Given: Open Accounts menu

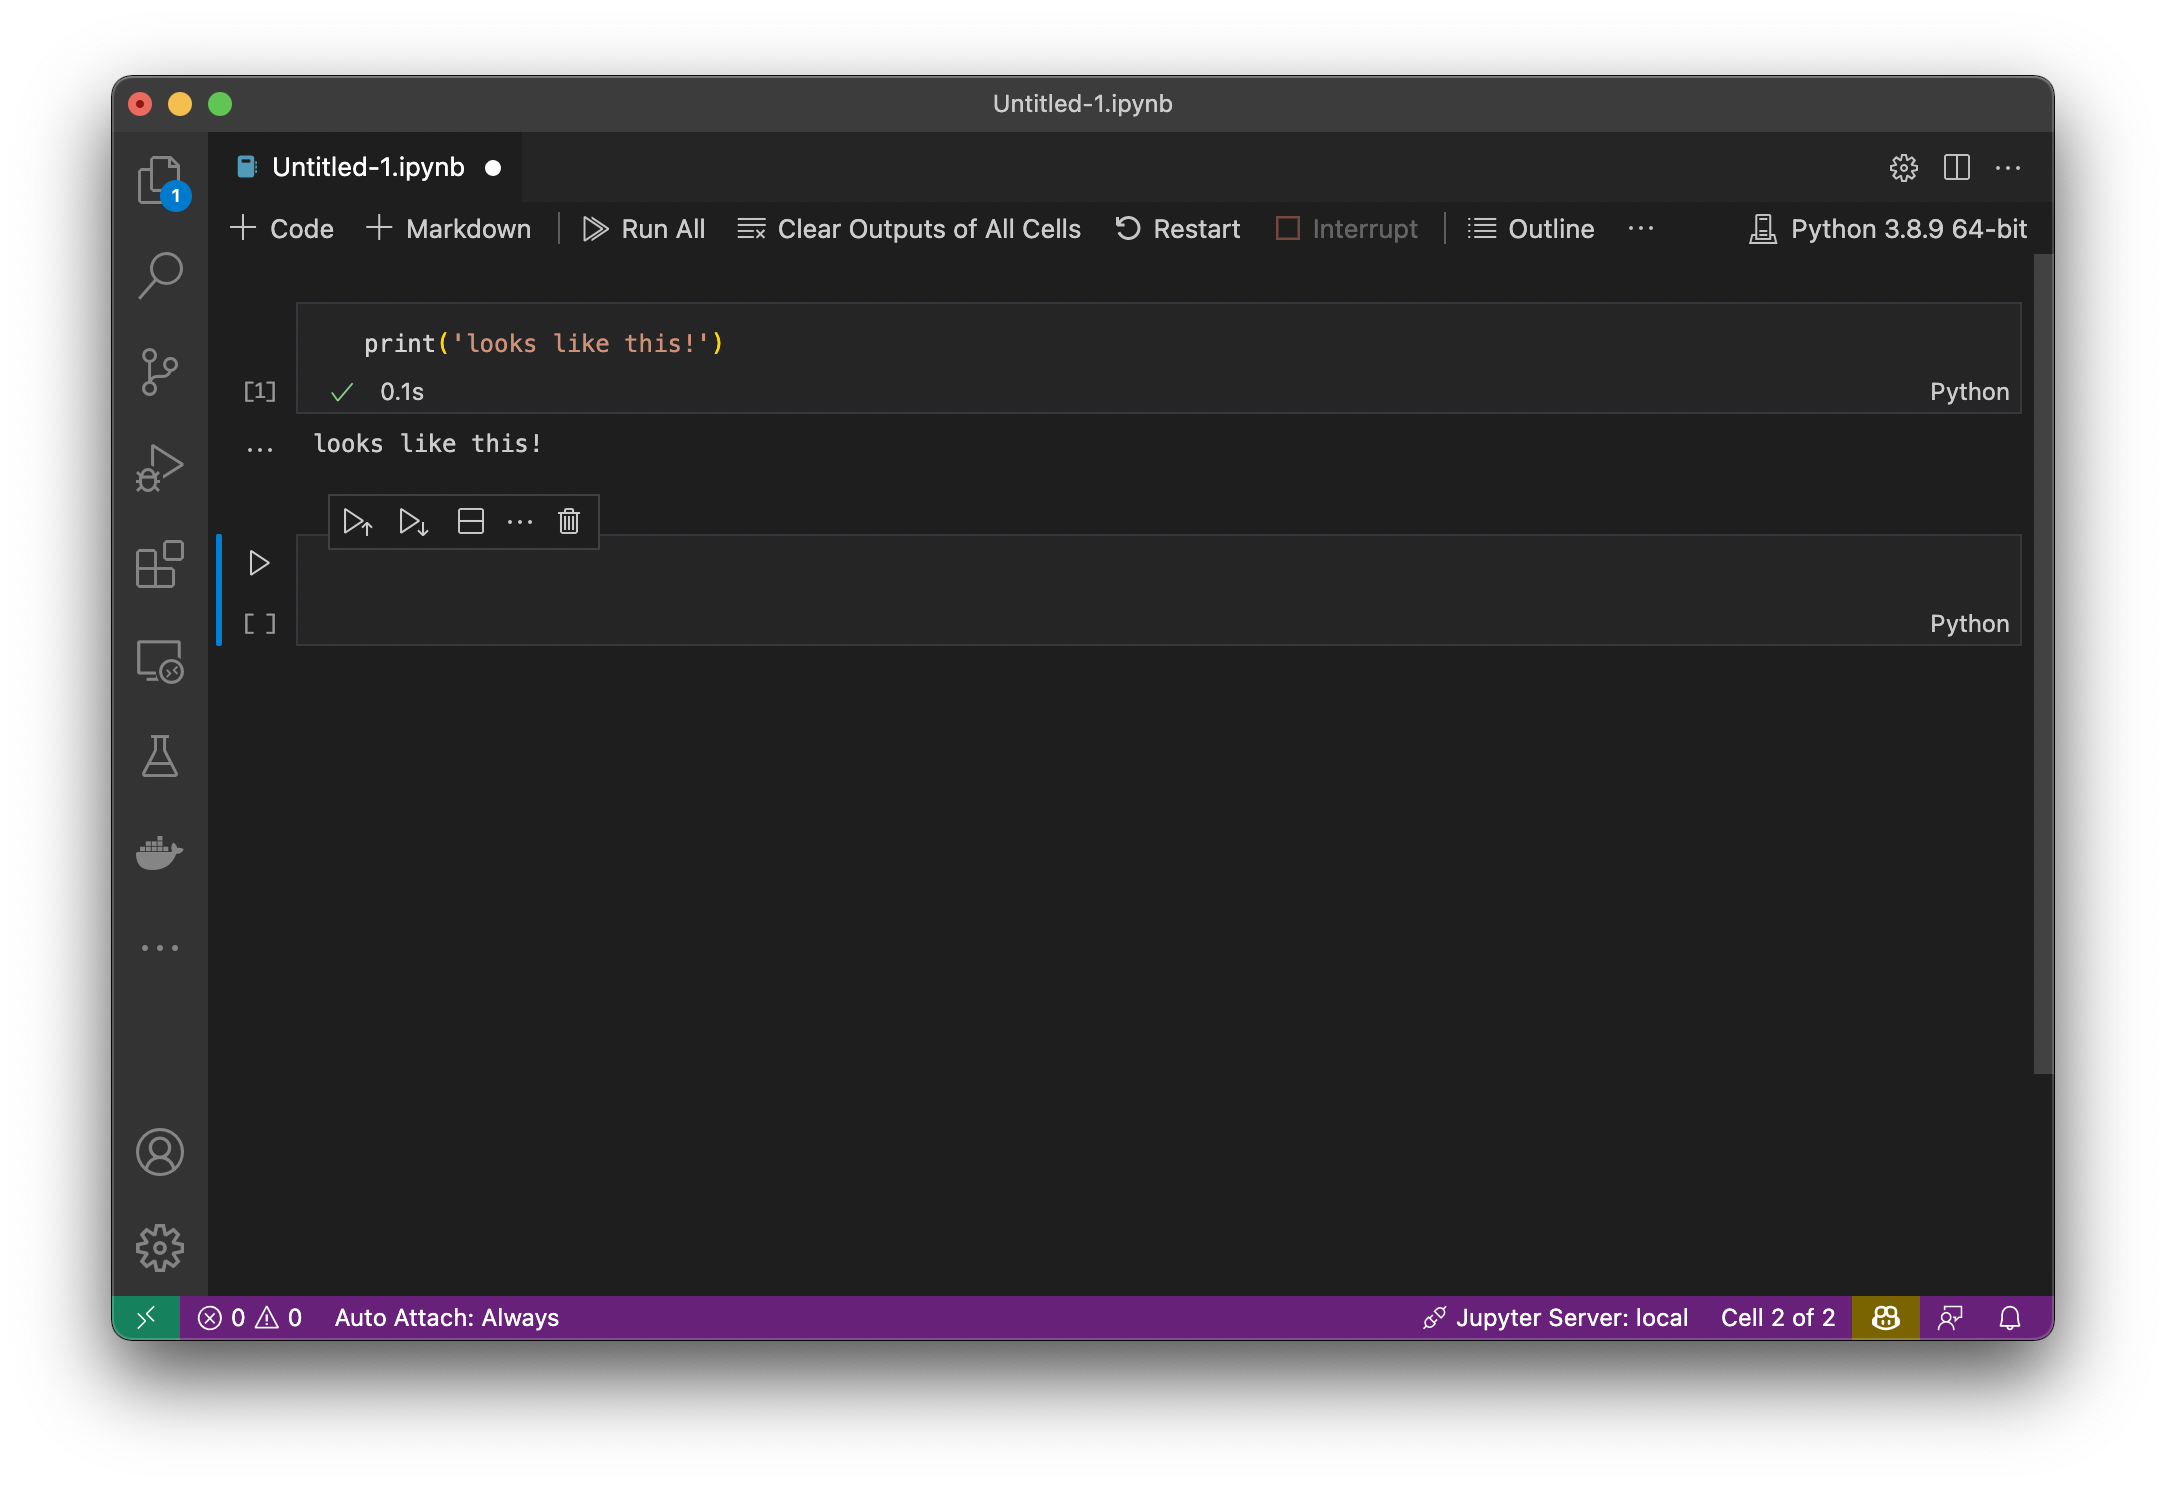Looking at the screenshot, I should tap(160, 1152).
